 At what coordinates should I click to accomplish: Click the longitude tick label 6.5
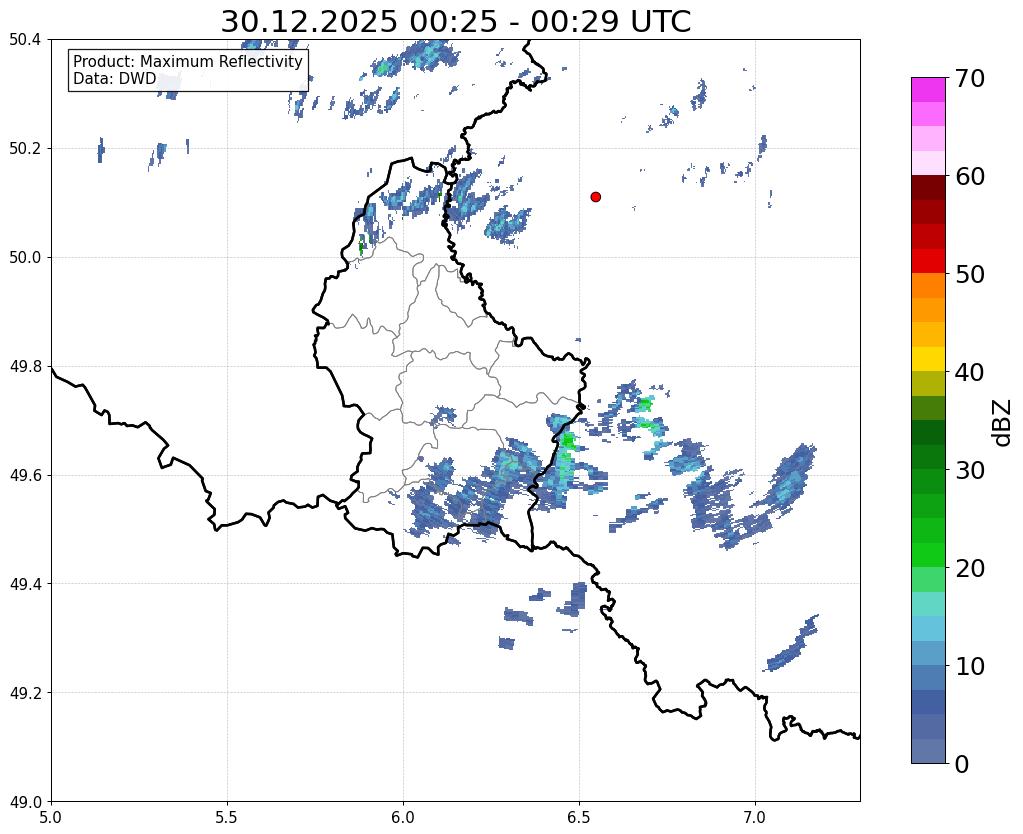coord(579,818)
